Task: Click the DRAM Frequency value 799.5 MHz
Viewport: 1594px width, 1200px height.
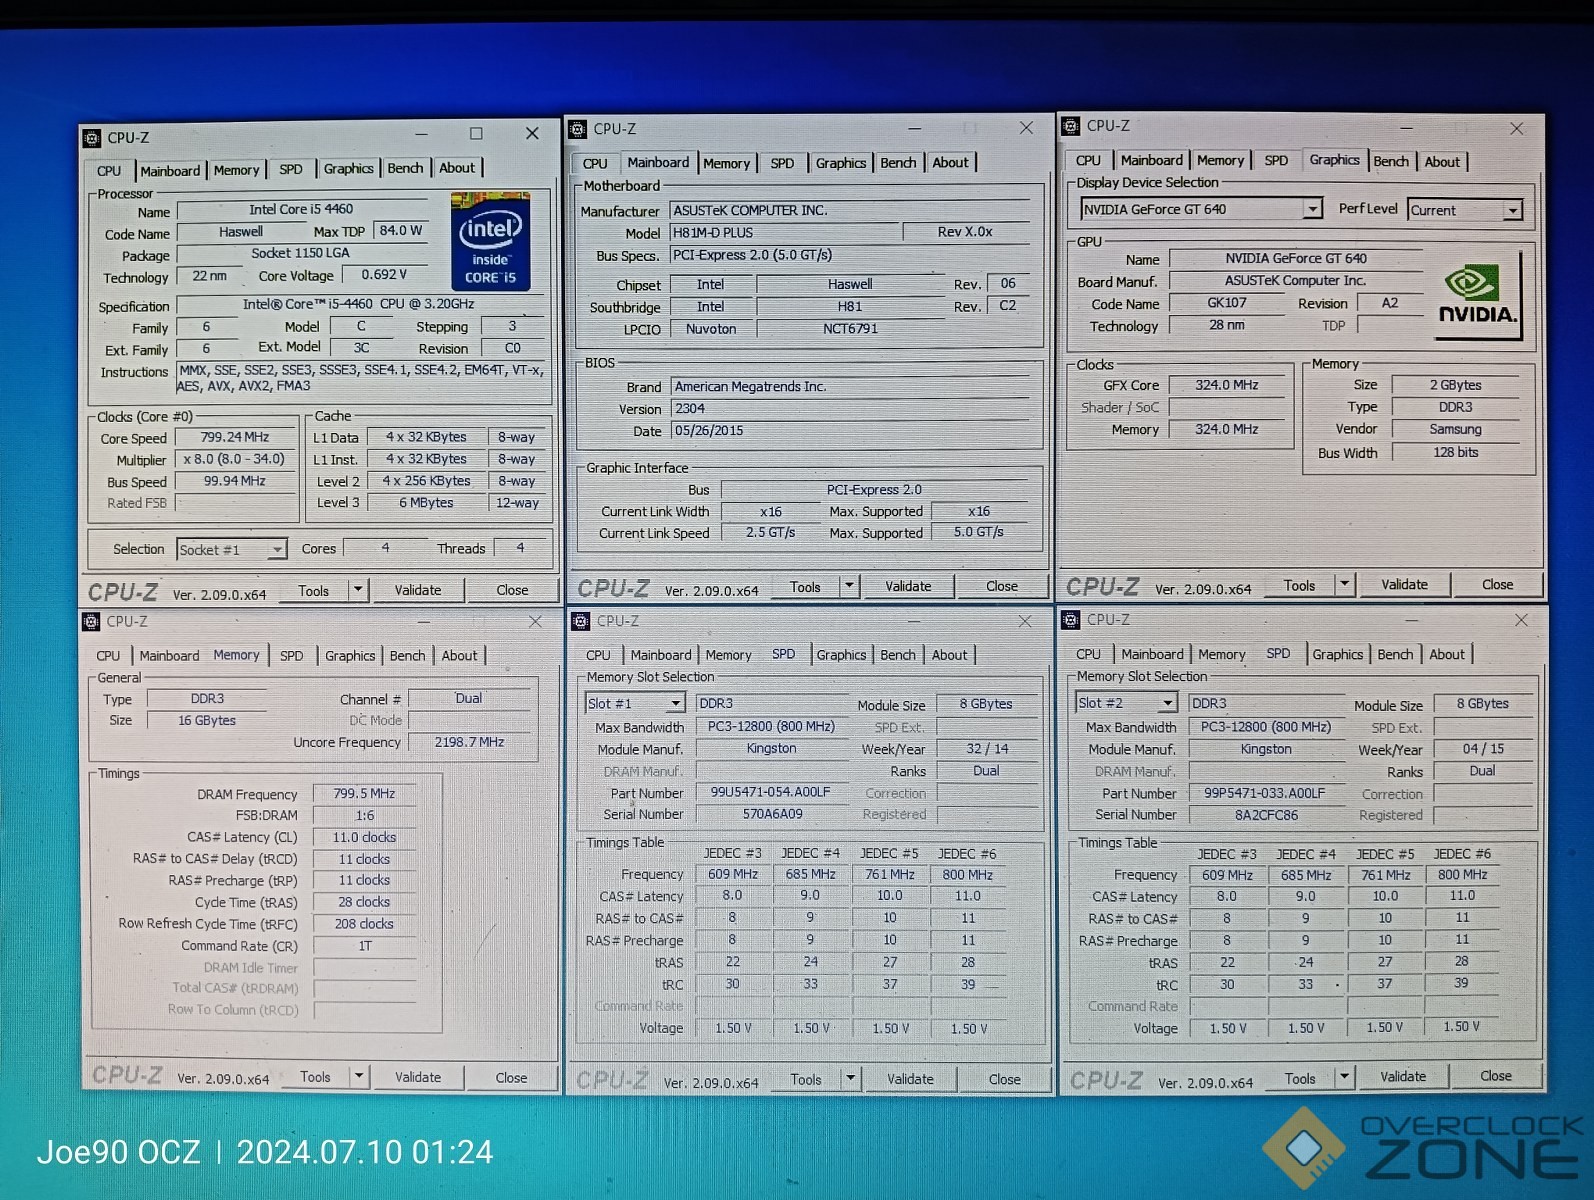Action: (x=364, y=794)
